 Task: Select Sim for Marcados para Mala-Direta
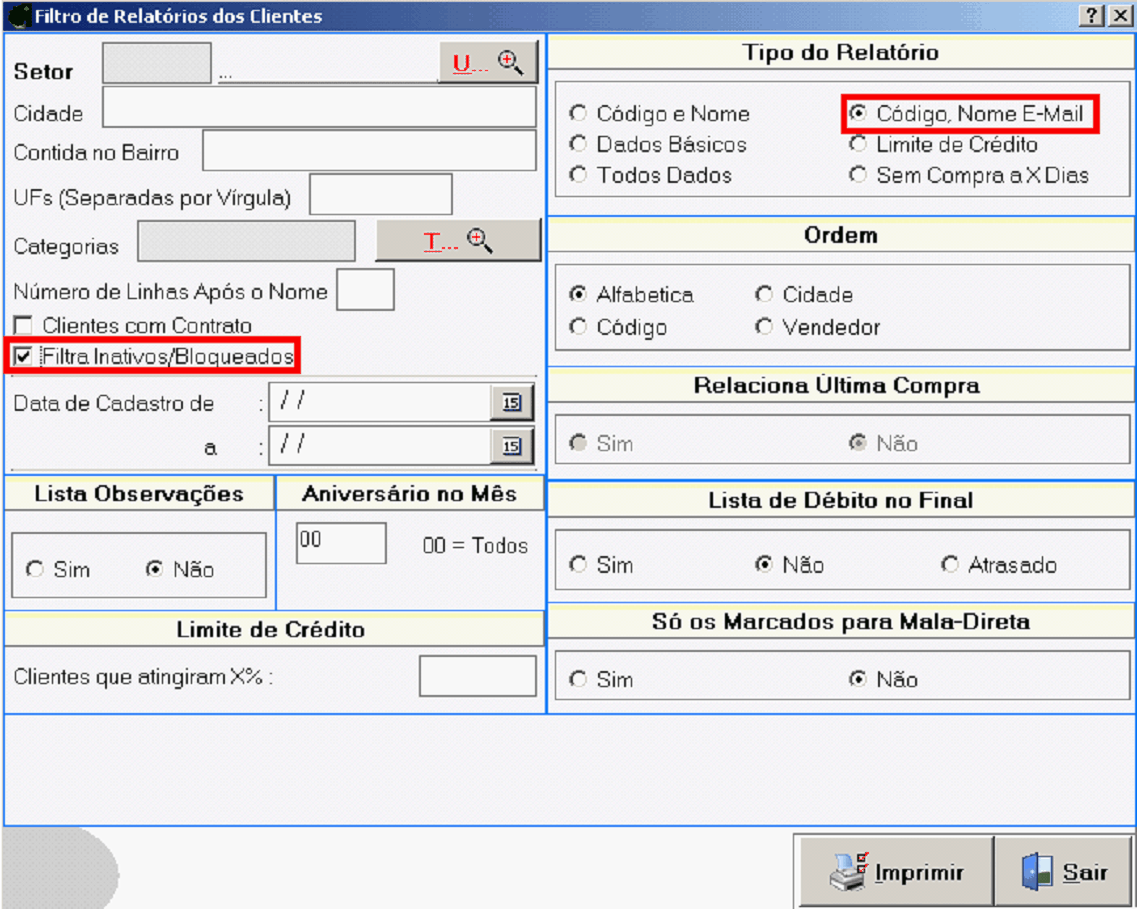click(x=578, y=680)
